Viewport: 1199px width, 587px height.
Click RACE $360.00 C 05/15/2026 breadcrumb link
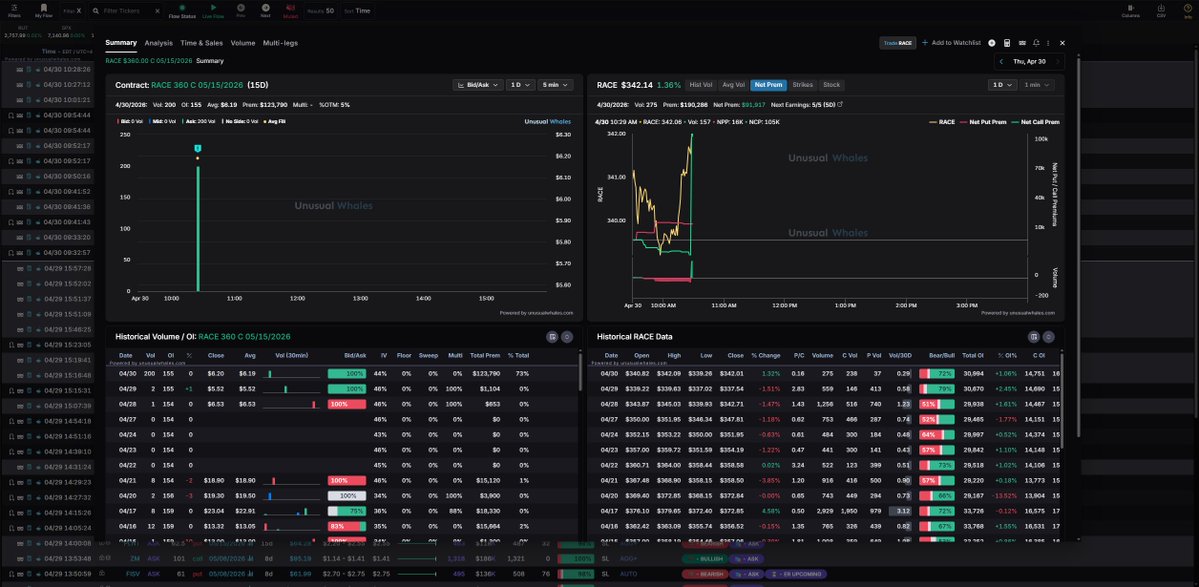(148, 60)
